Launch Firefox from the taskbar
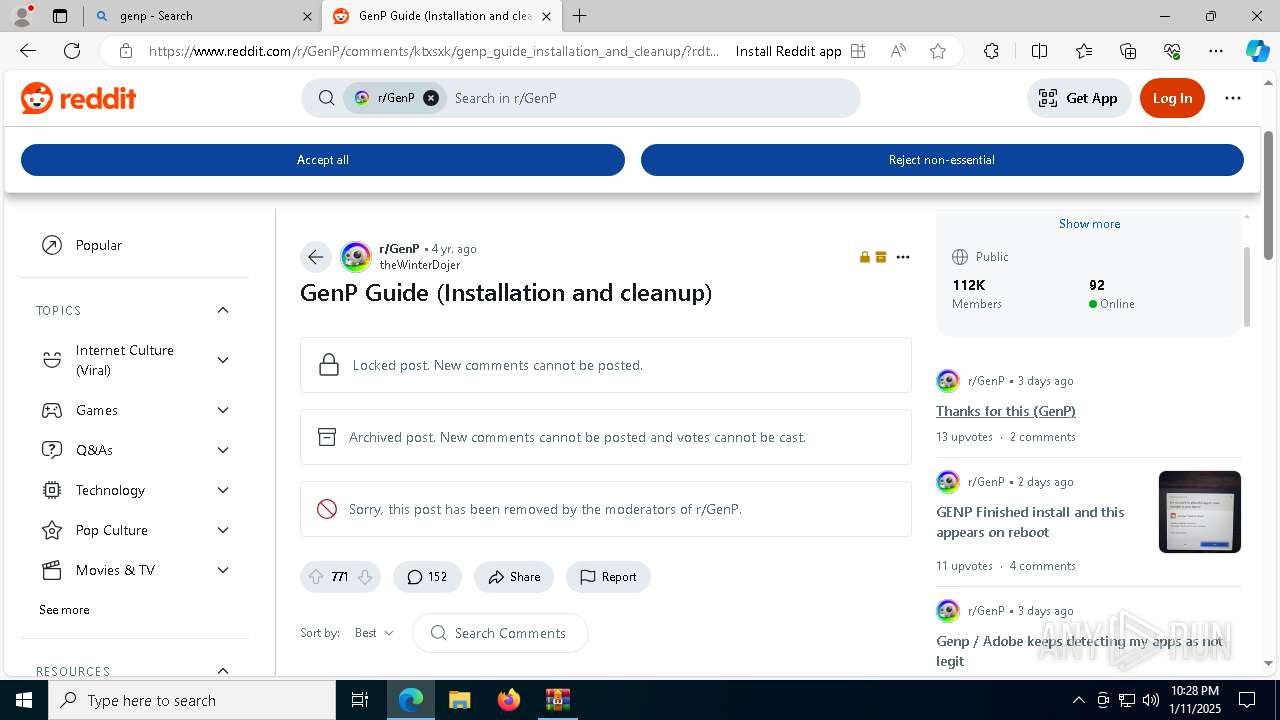 pyautogui.click(x=509, y=700)
